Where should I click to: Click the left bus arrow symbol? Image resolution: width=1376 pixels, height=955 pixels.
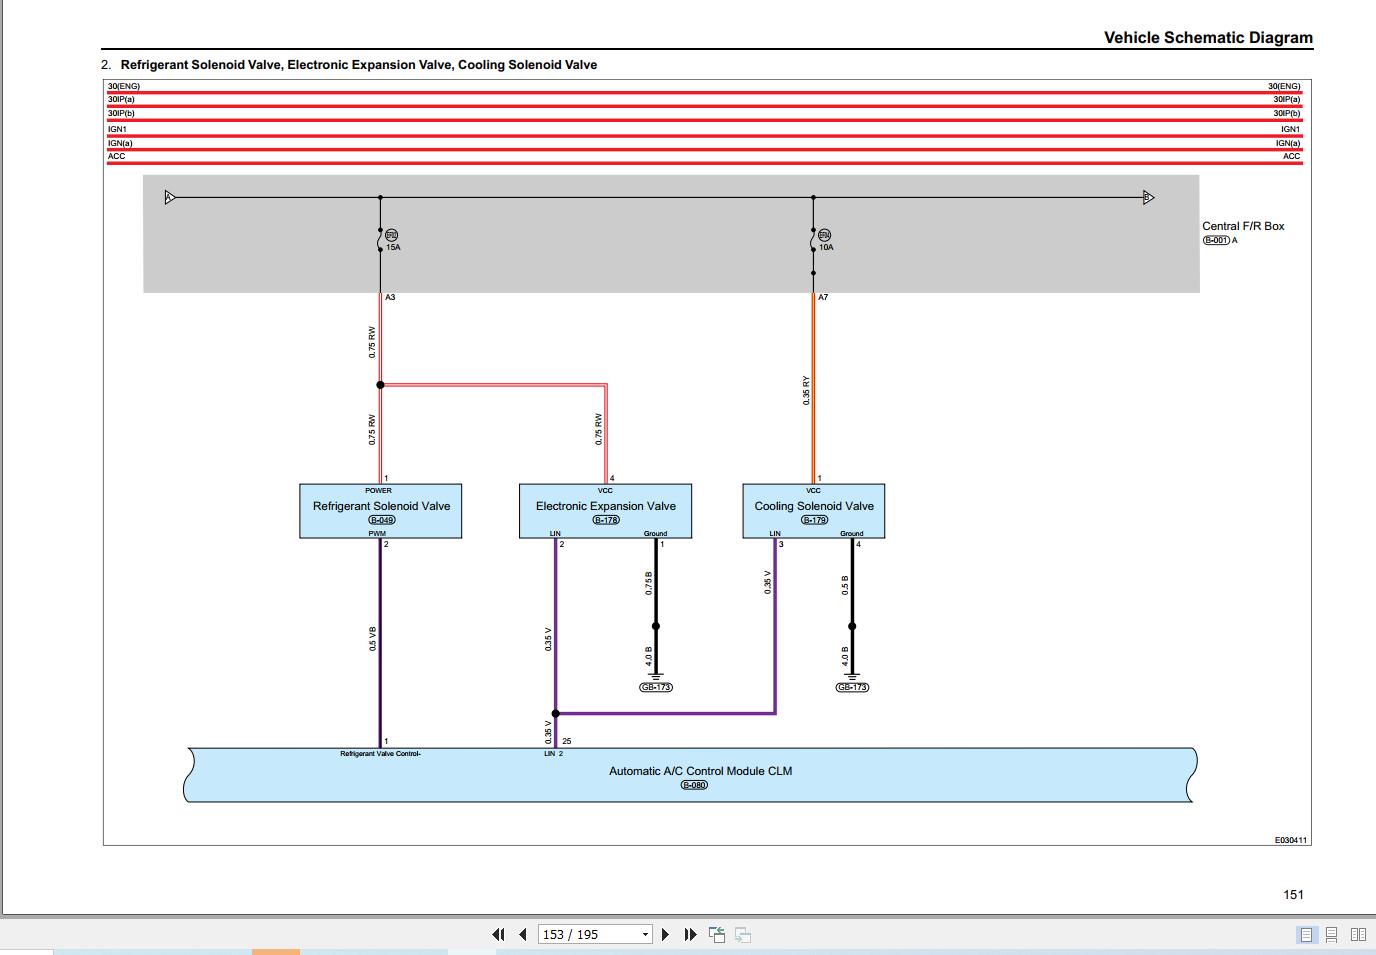click(x=170, y=197)
